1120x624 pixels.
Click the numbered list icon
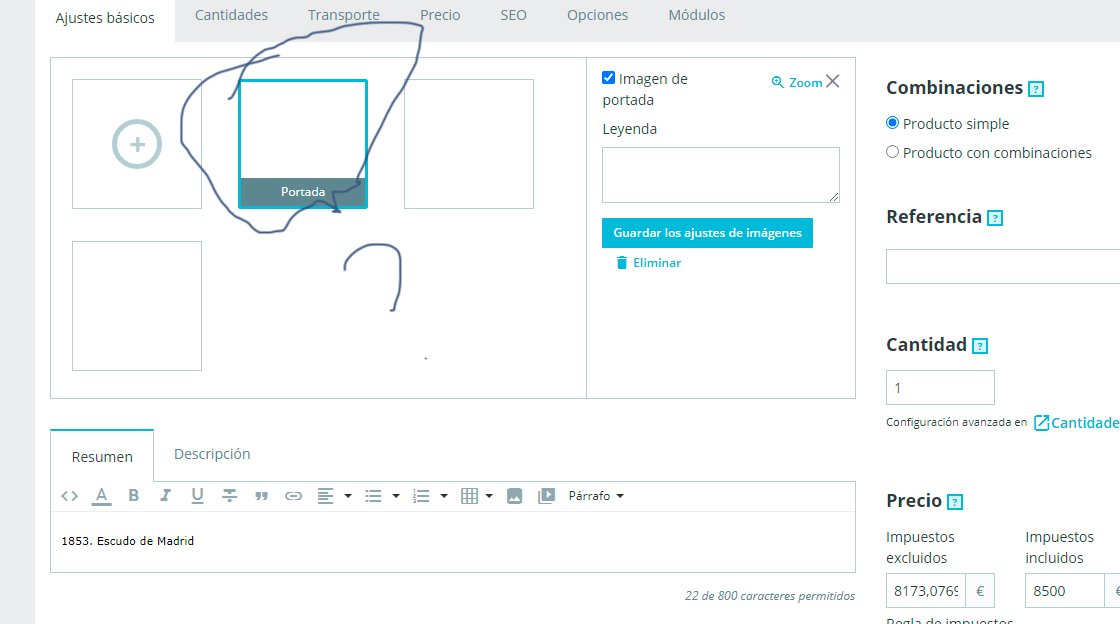point(421,495)
